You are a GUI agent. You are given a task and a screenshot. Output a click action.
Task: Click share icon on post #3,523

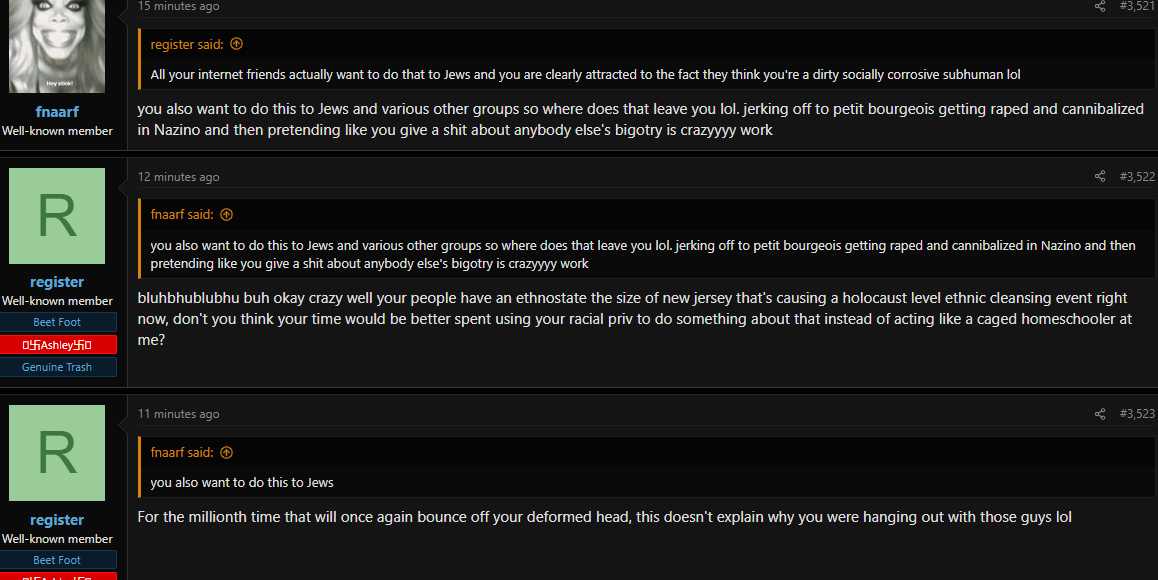[1100, 414]
